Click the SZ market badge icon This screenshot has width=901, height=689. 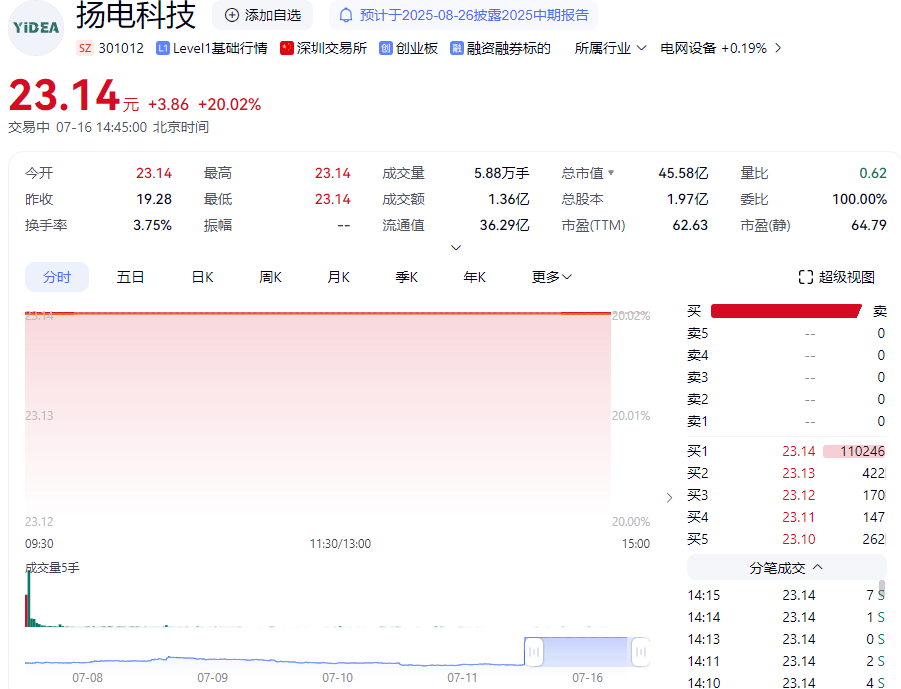point(85,48)
